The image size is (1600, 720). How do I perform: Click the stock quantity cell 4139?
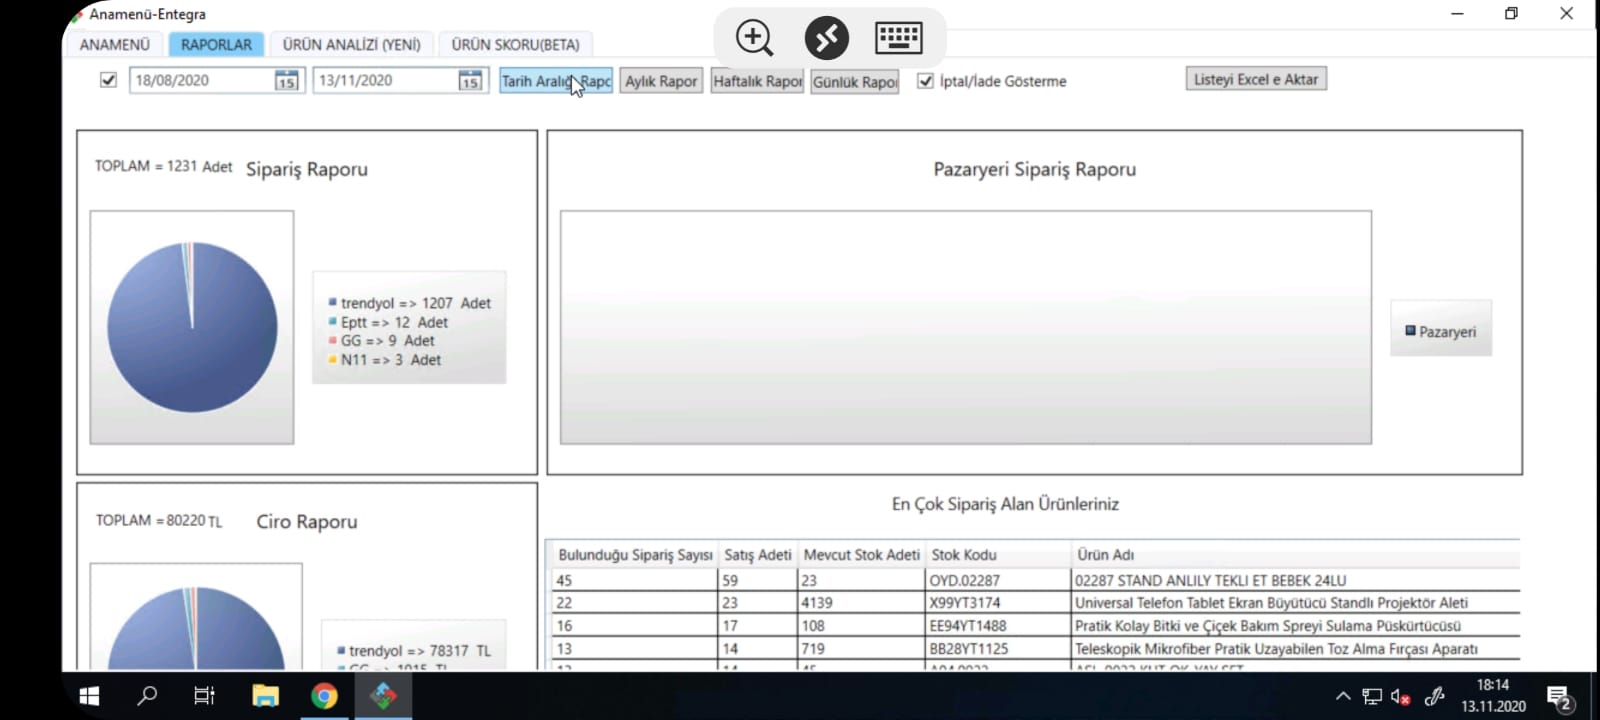pyautogui.click(x=861, y=603)
